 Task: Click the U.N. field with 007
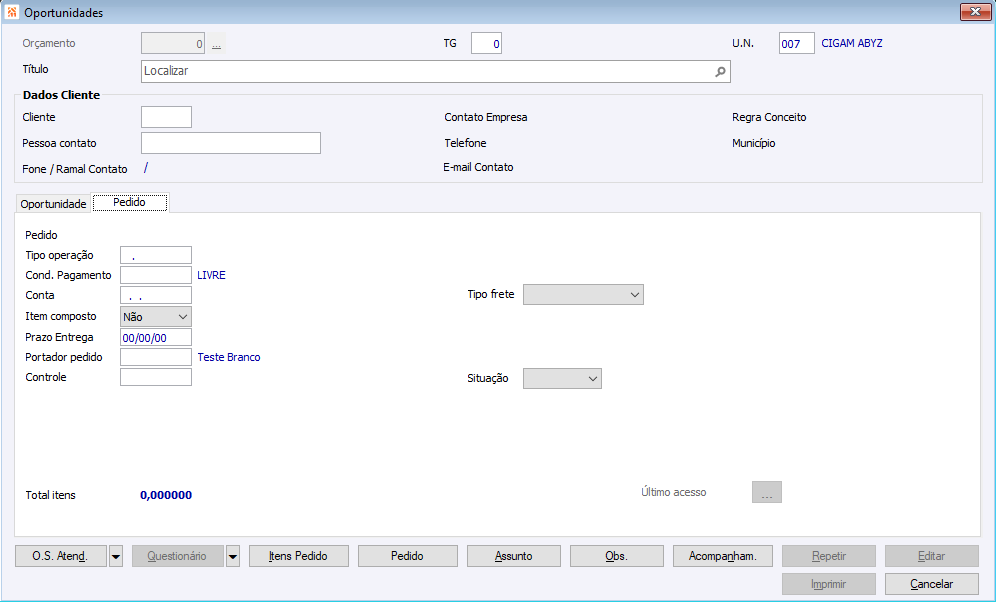coord(797,44)
